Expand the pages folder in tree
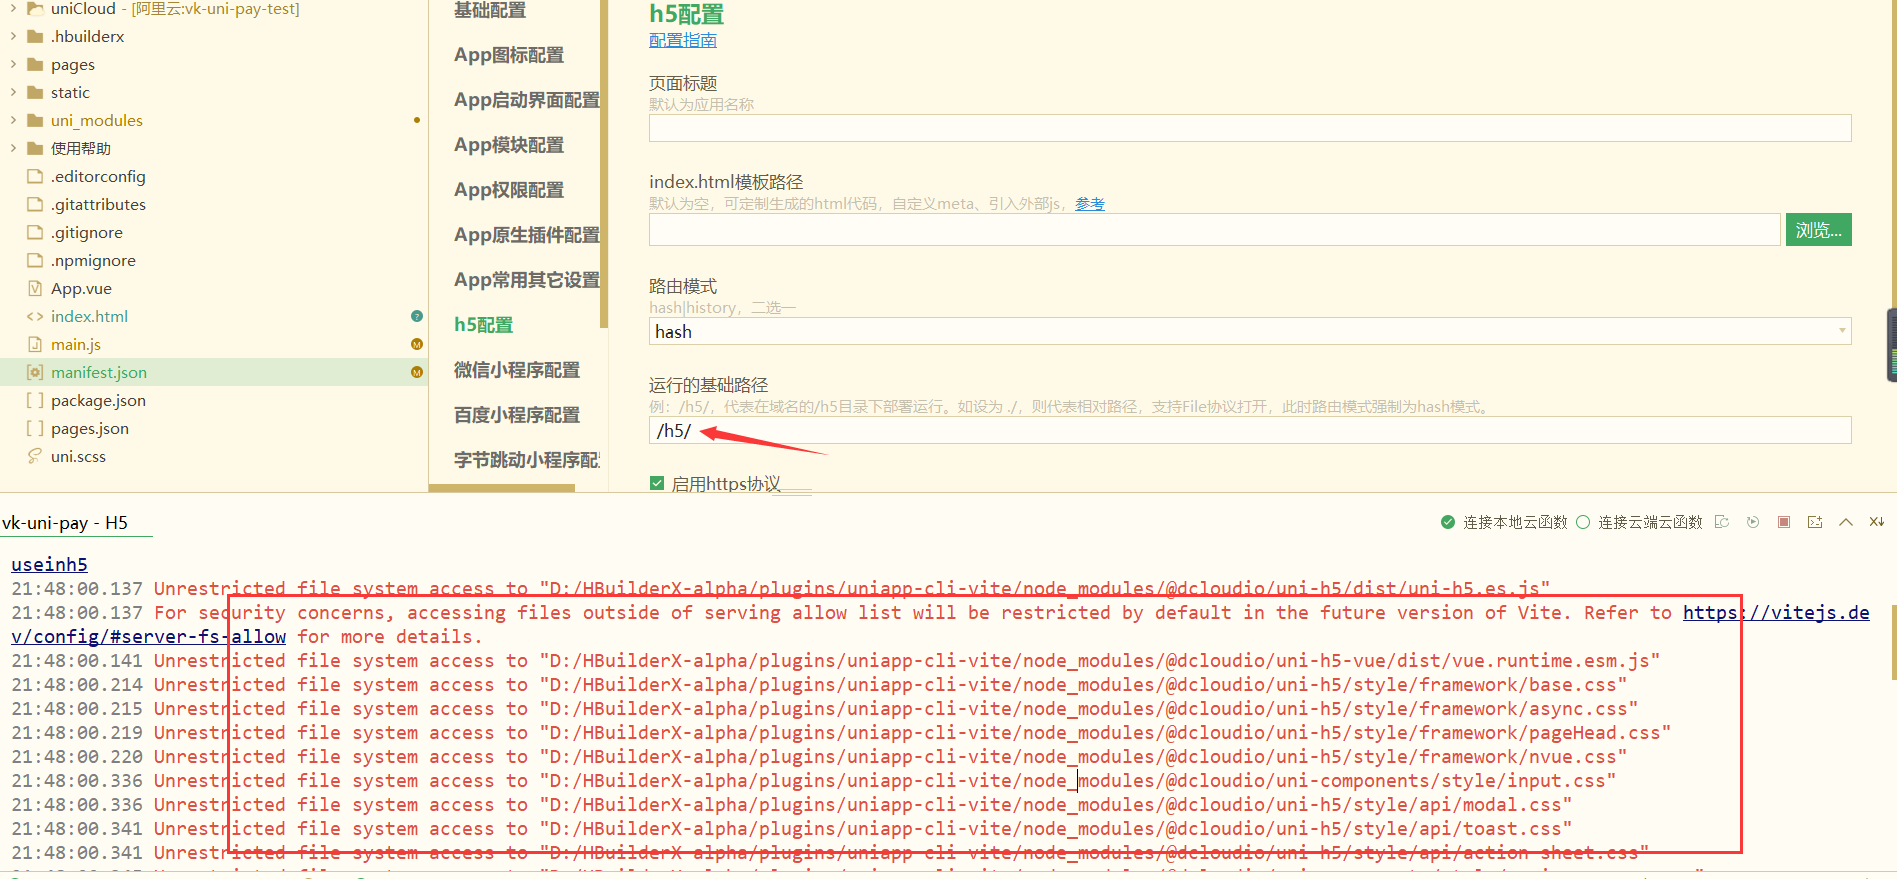Screen dimensions: 1897x879 (13, 64)
